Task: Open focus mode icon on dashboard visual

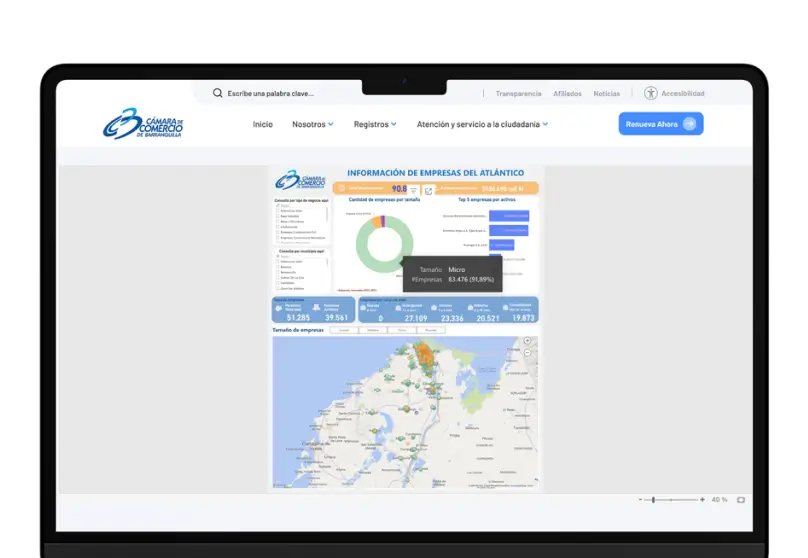Action: pyautogui.click(x=429, y=192)
